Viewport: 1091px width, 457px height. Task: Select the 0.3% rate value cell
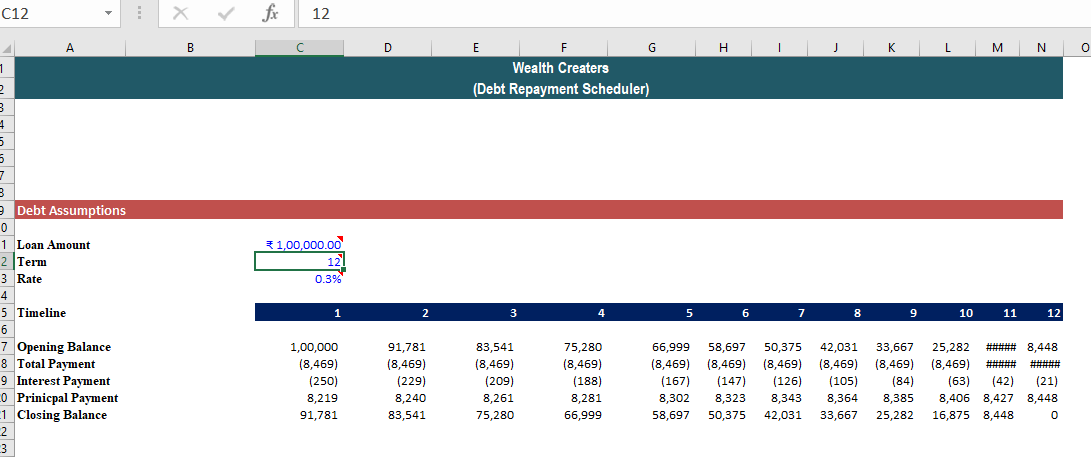click(299, 279)
